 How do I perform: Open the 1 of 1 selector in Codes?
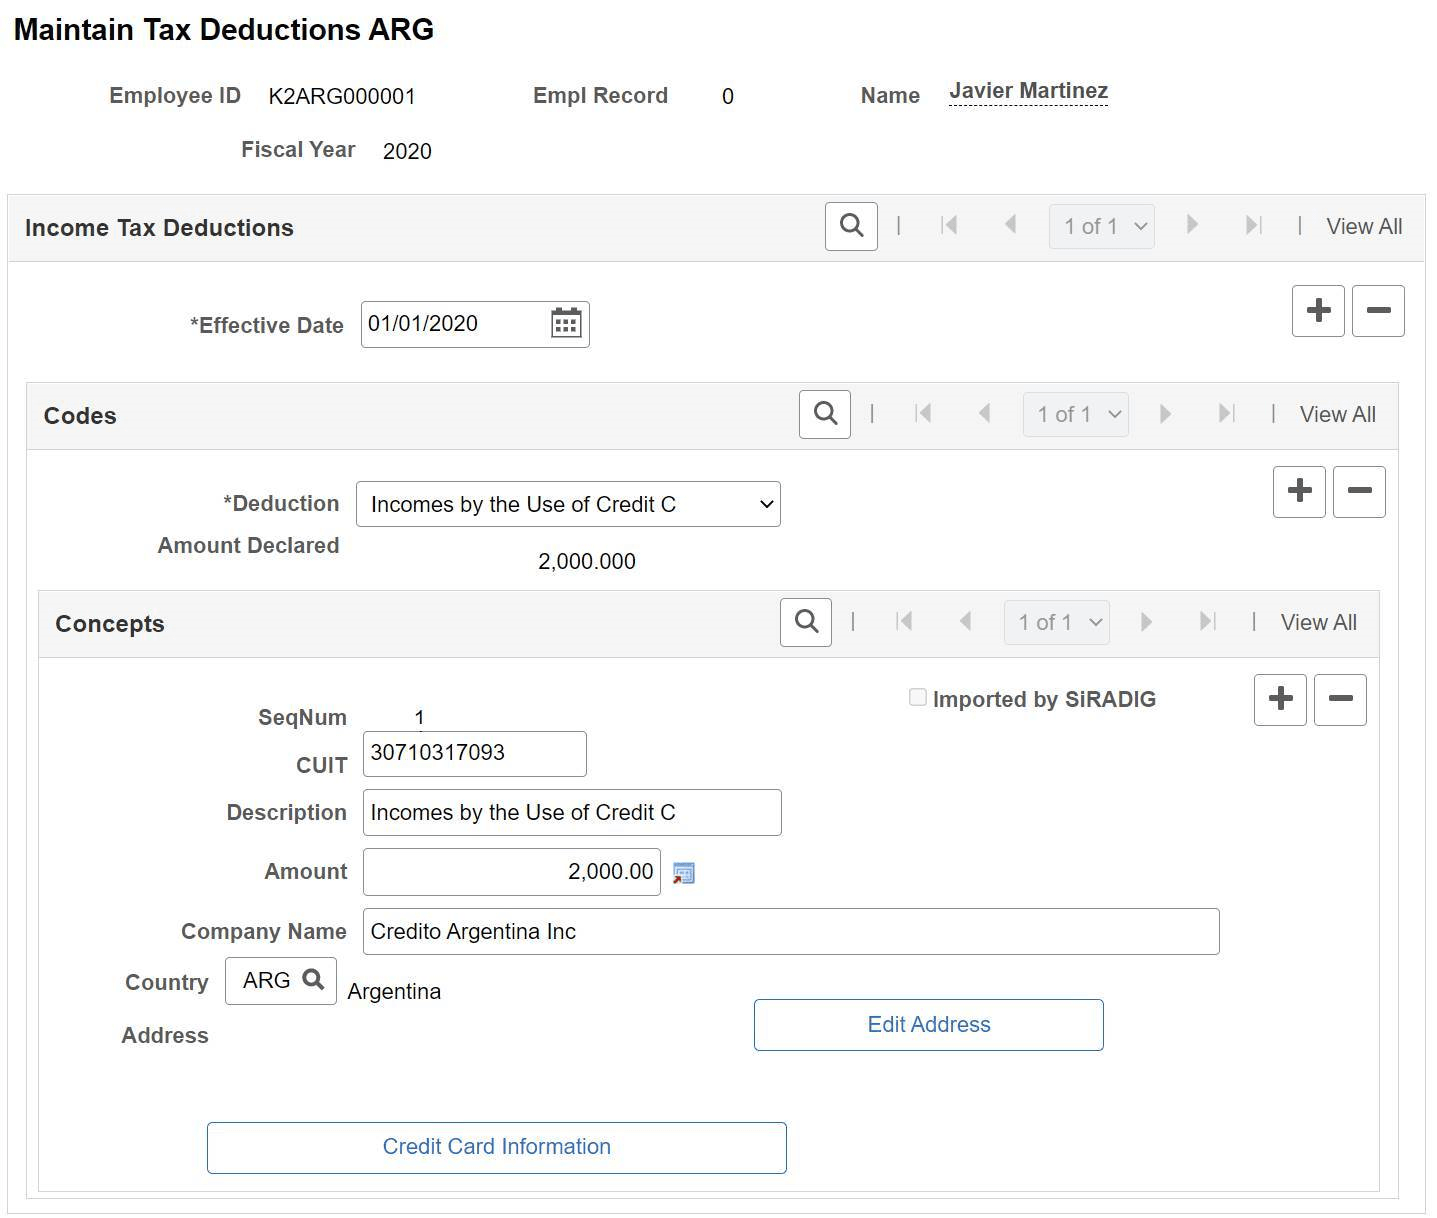pyautogui.click(x=1075, y=413)
